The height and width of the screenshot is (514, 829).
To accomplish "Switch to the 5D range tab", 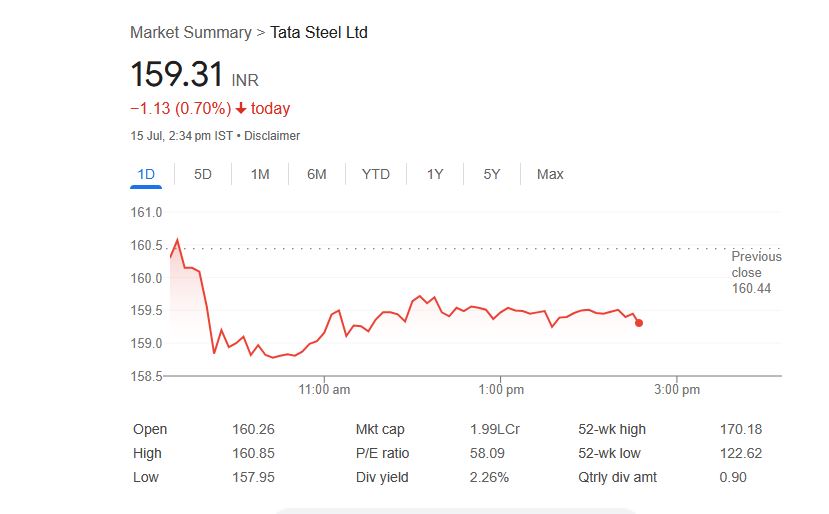I will [202, 175].
